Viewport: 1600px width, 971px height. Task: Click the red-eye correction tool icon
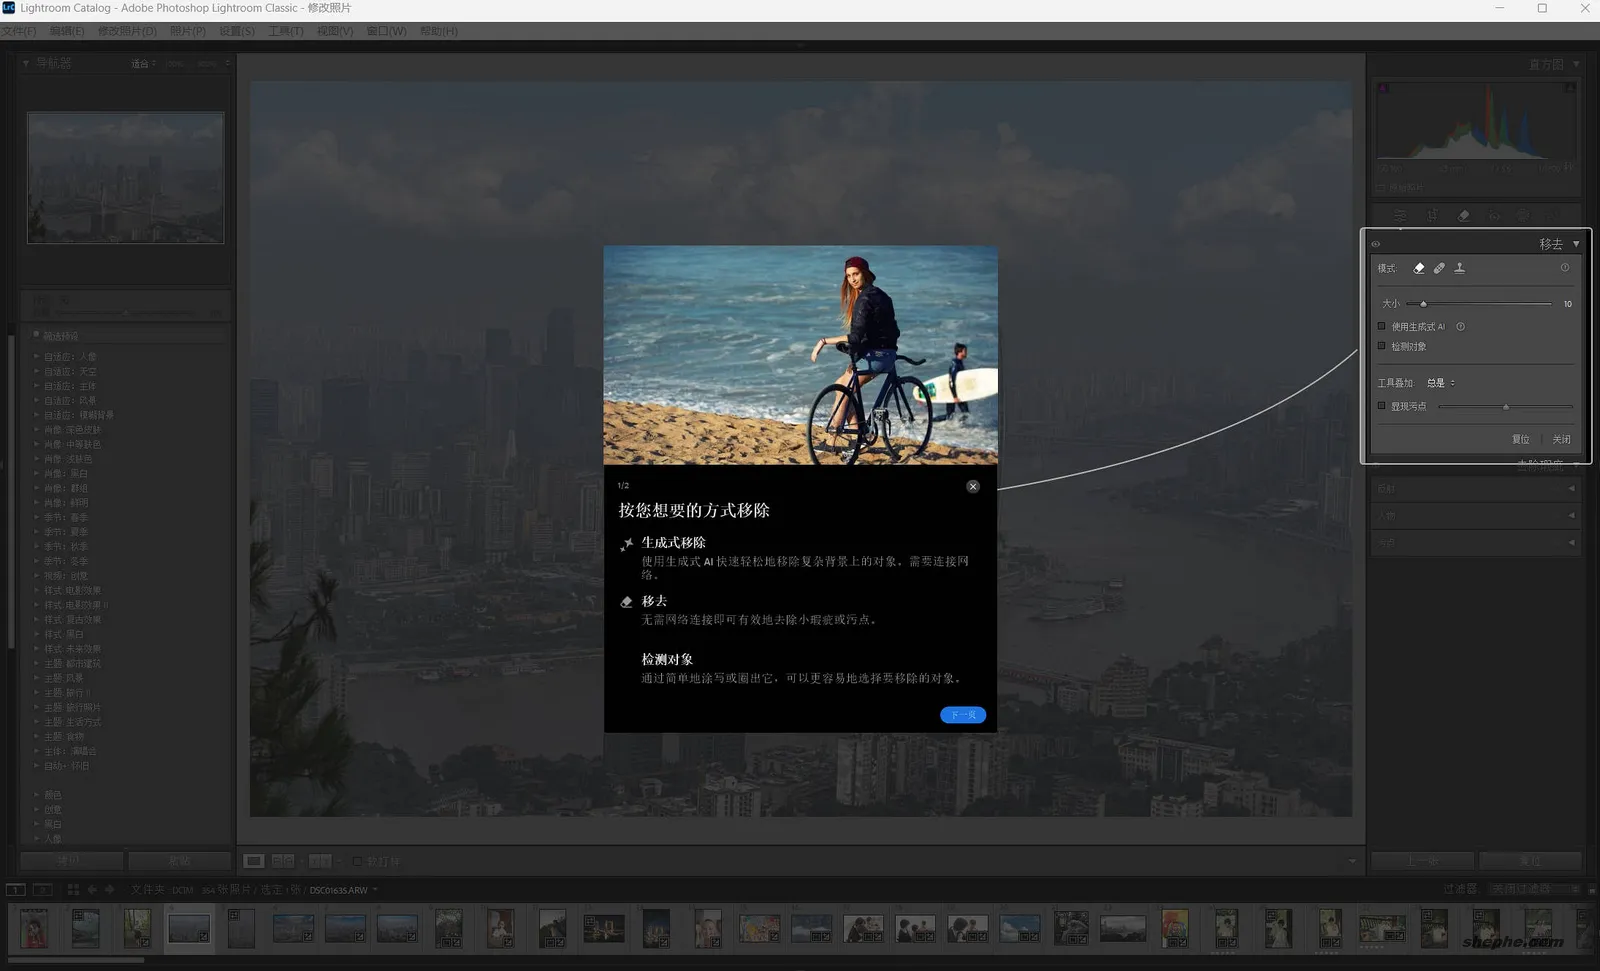coord(1494,215)
